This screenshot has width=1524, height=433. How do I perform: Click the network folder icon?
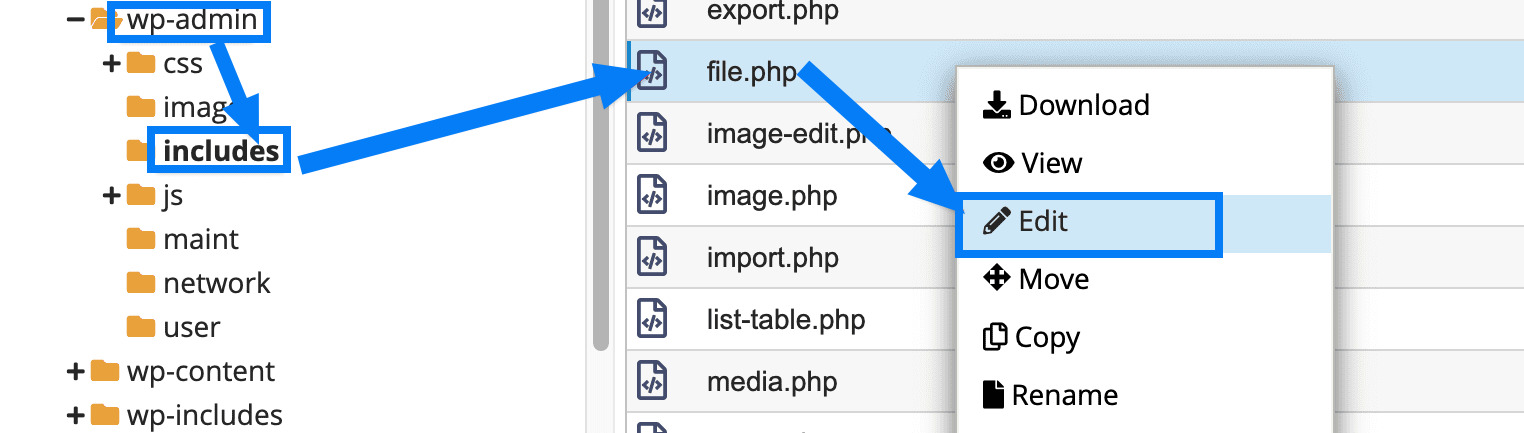[140, 284]
